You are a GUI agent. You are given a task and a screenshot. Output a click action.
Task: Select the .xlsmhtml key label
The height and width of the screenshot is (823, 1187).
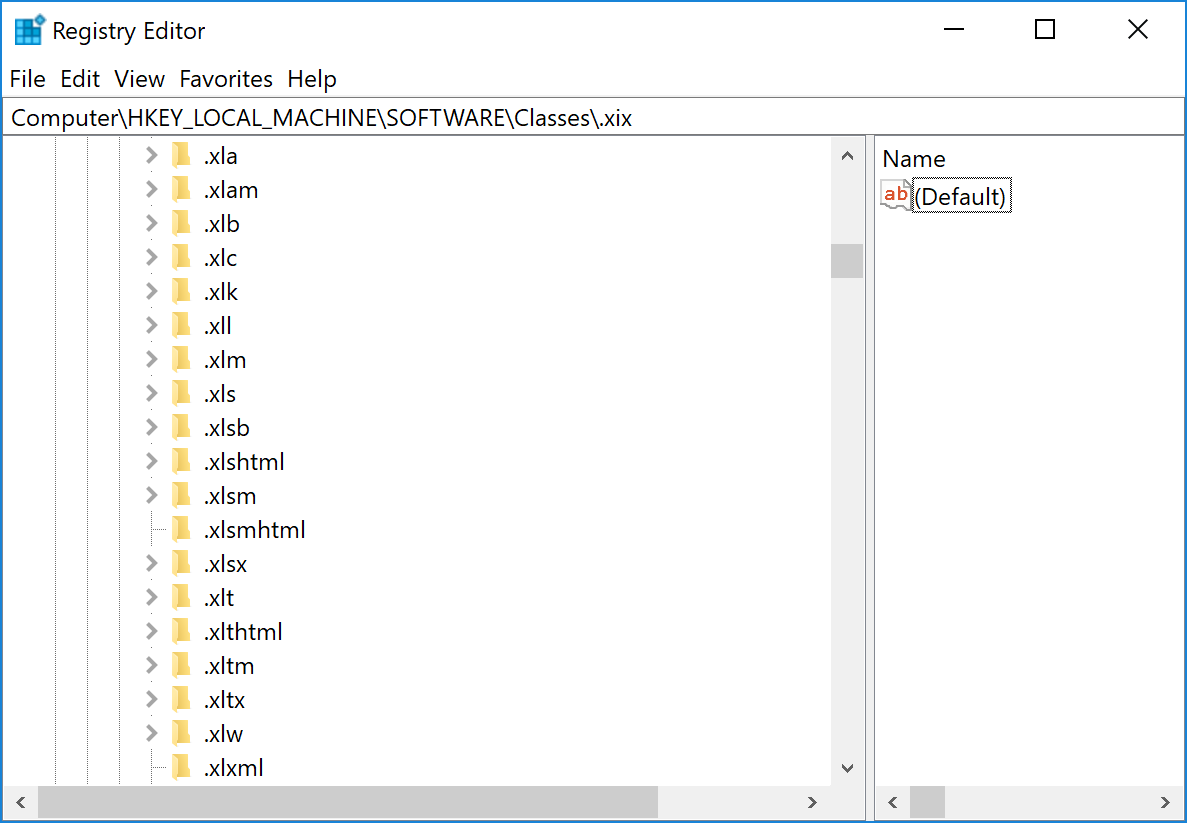[254, 530]
